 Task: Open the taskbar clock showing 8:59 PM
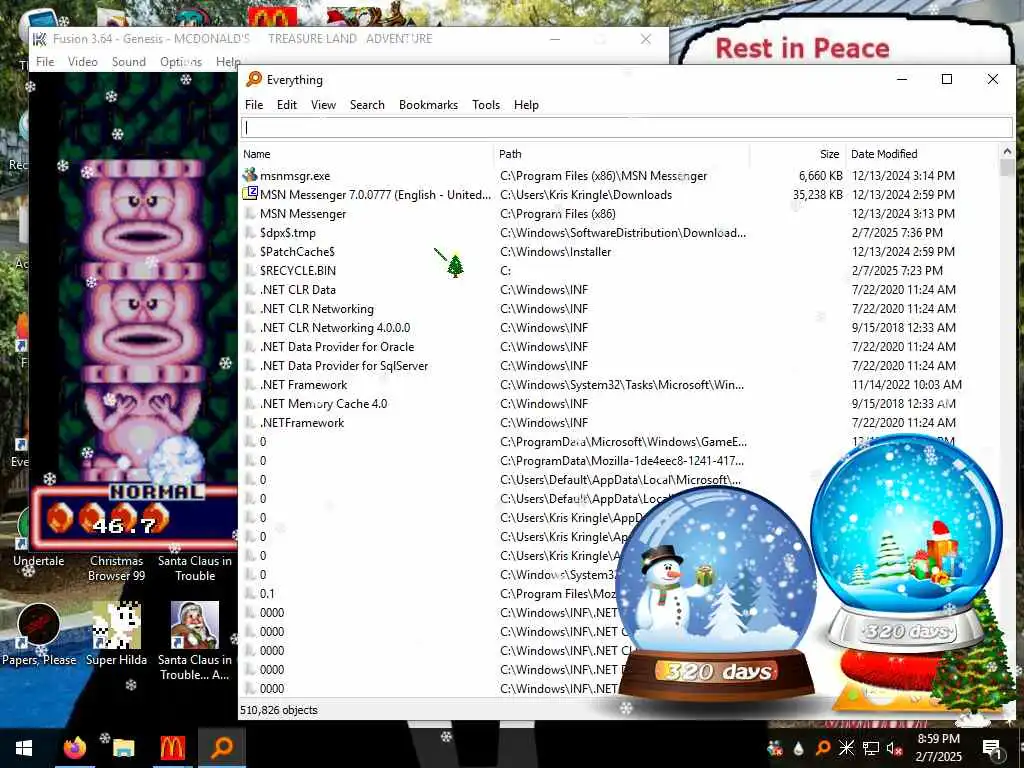[x=938, y=748]
